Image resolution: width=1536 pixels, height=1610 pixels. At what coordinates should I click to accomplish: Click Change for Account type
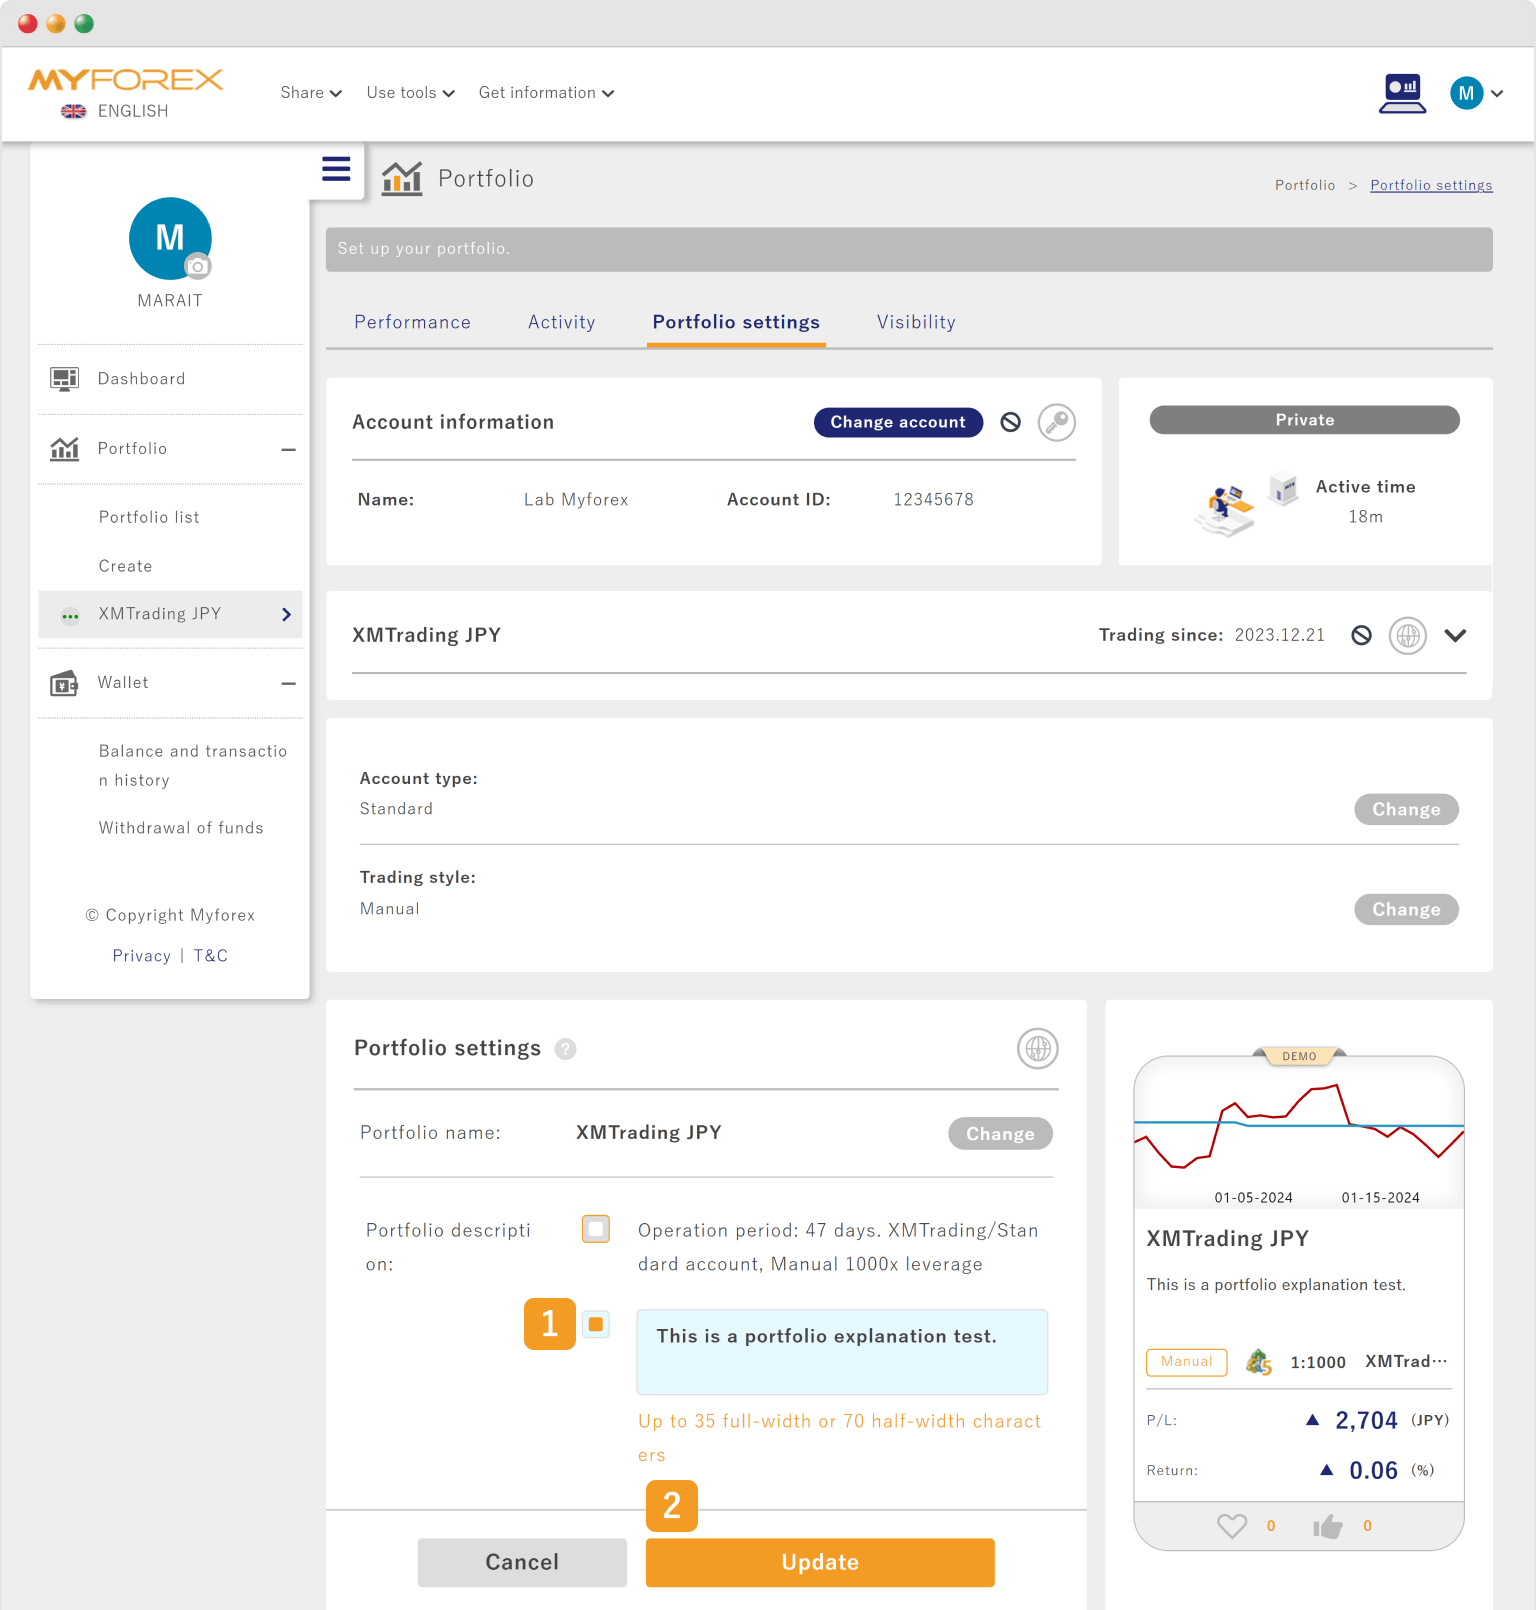(x=1406, y=809)
